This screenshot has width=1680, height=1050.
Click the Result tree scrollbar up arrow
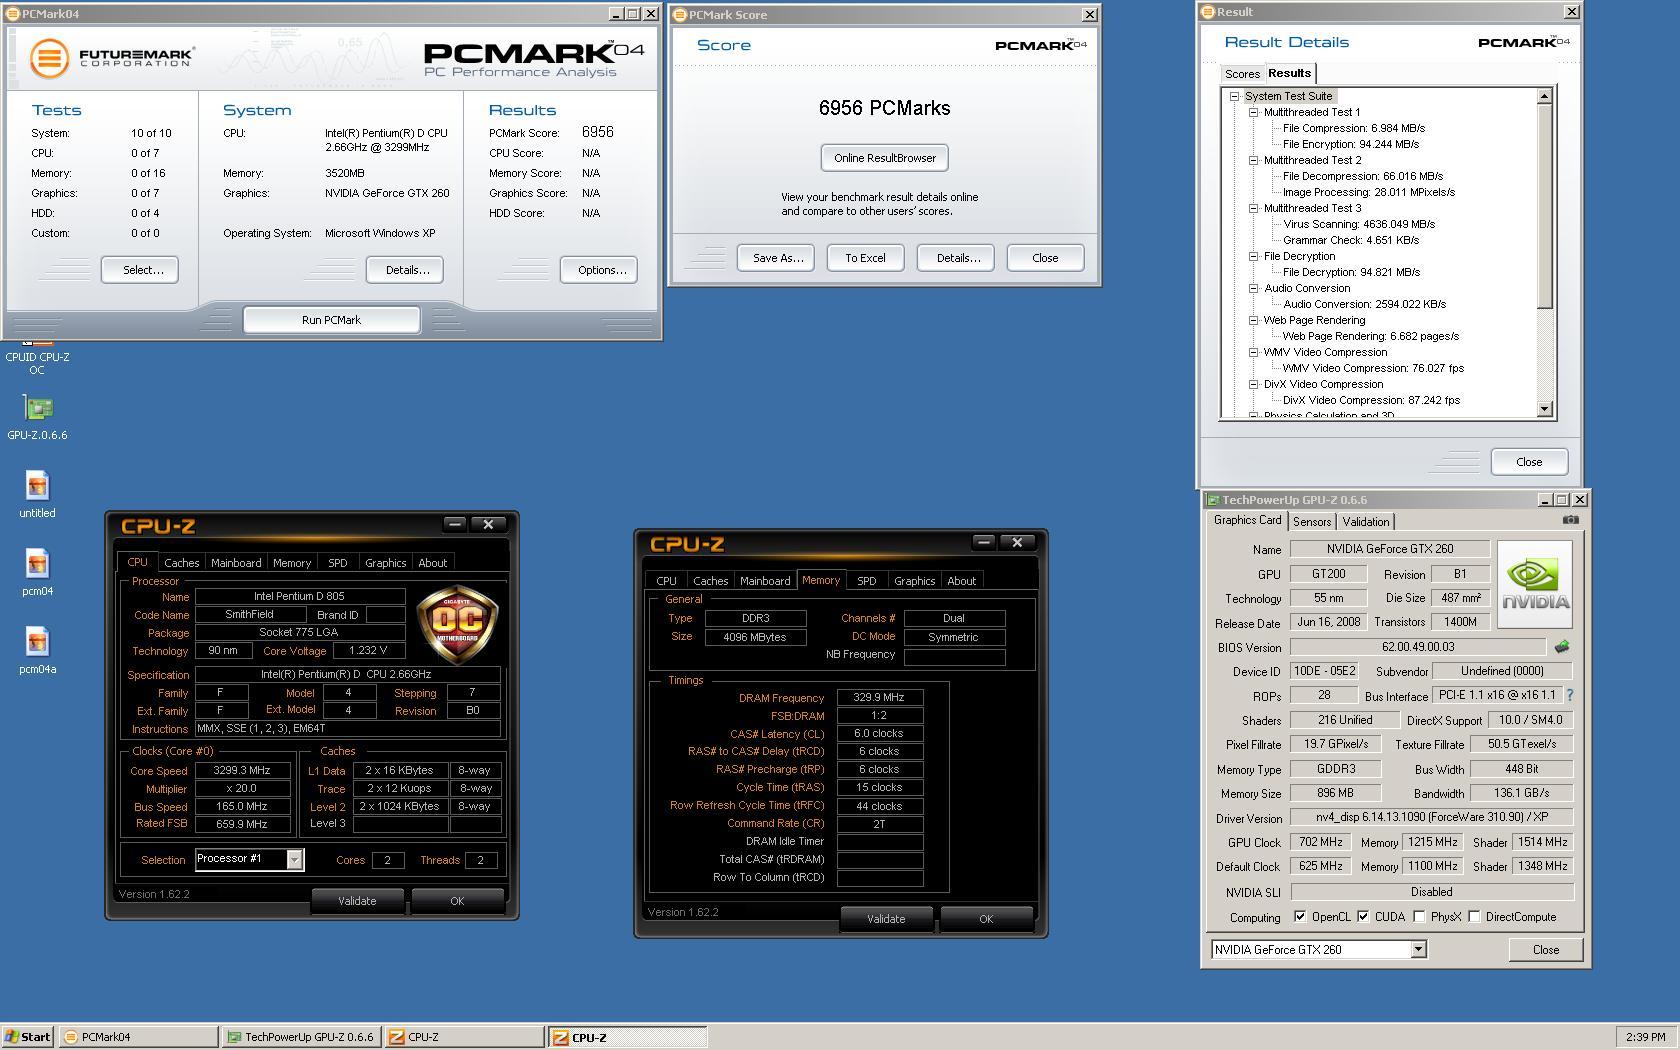pos(1545,96)
